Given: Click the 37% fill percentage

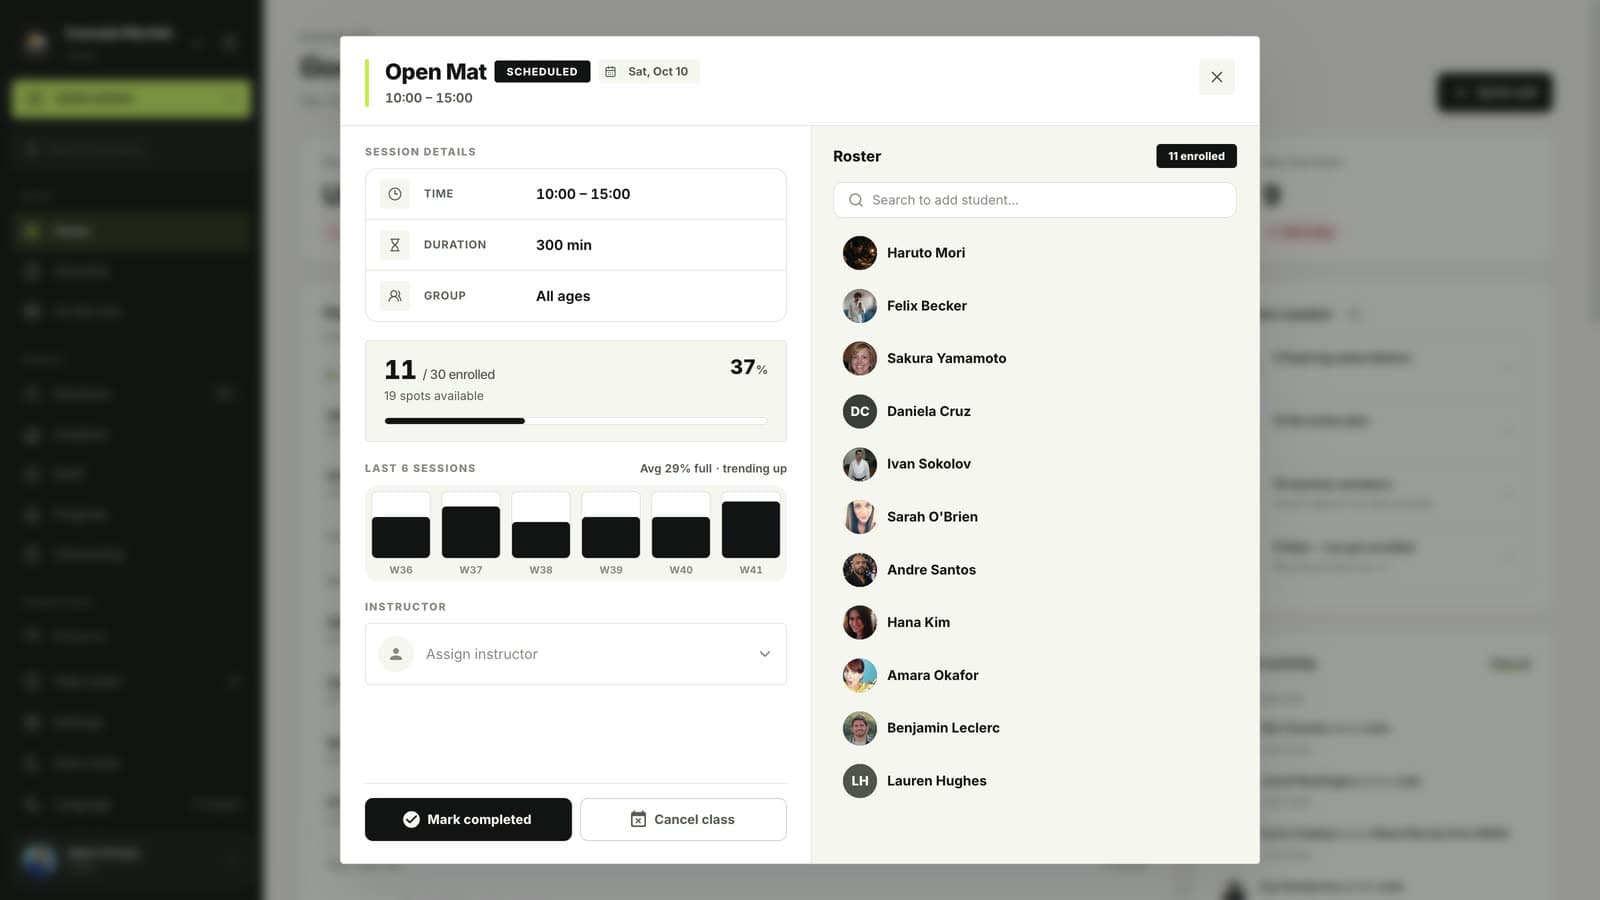Looking at the screenshot, I should tap(749, 367).
